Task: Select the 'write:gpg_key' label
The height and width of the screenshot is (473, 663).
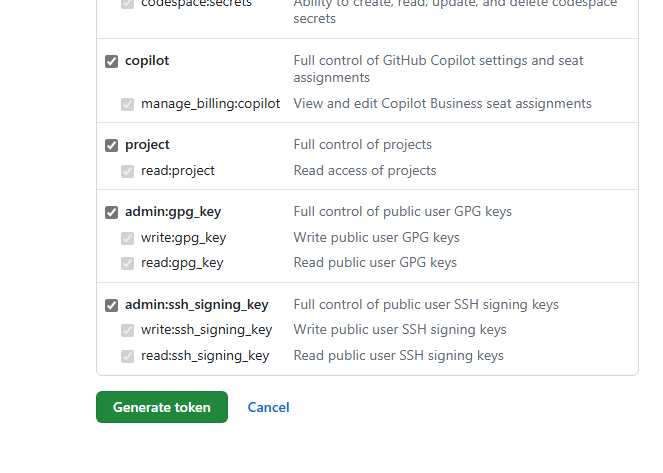Action: point(184,238)
